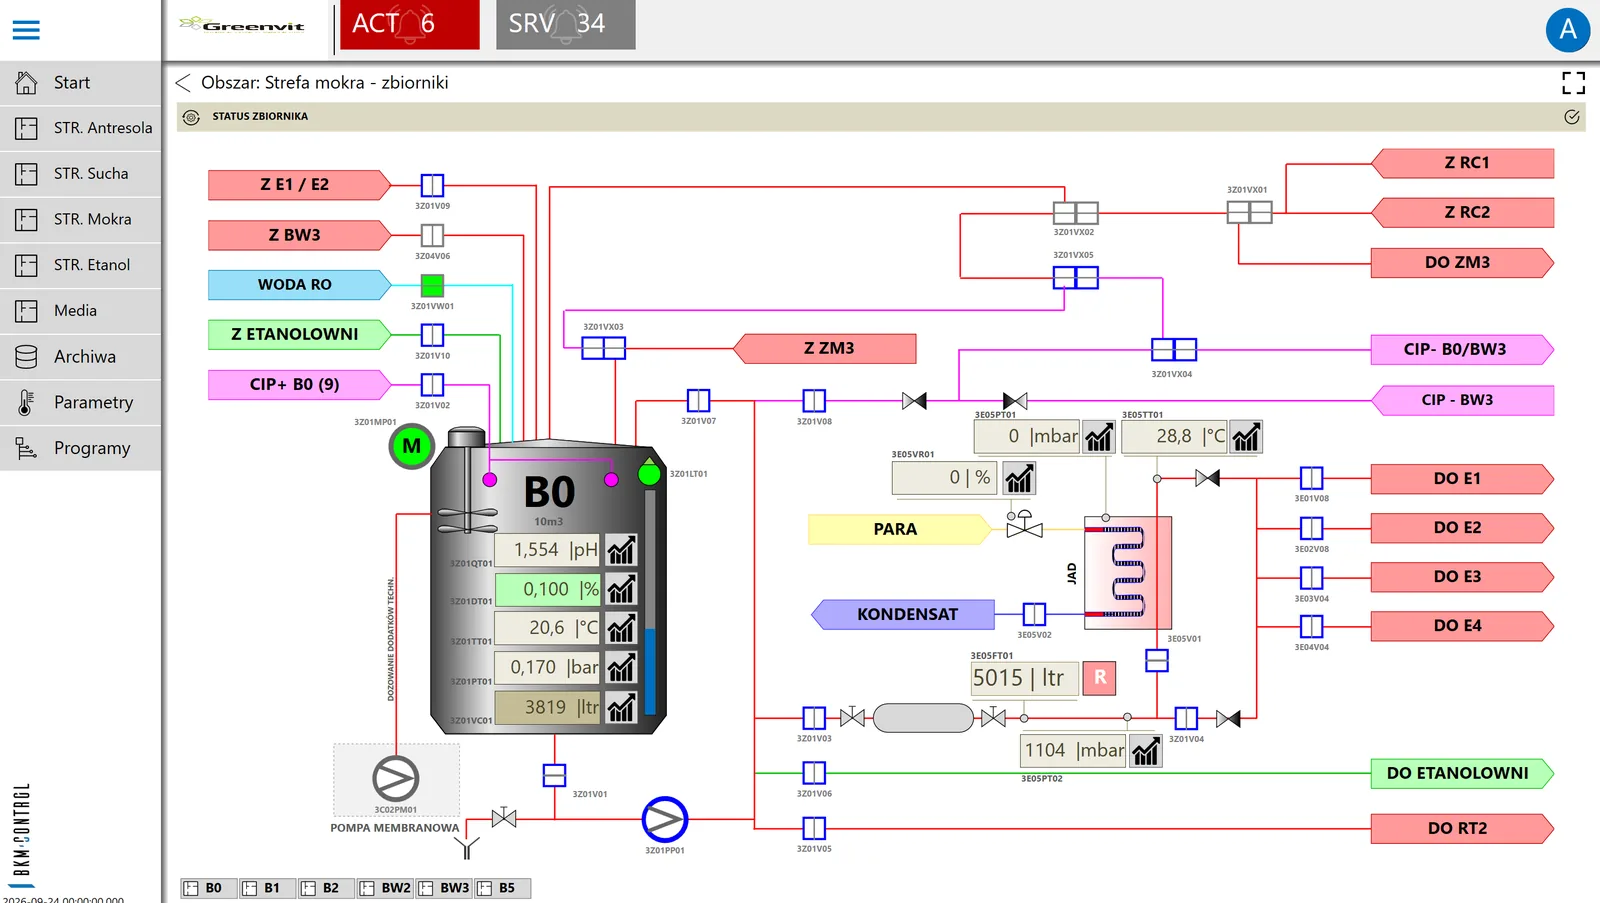Screen dimensions: 1600x903
Task: Click the Z ZM3 source label
Action: 825,348
